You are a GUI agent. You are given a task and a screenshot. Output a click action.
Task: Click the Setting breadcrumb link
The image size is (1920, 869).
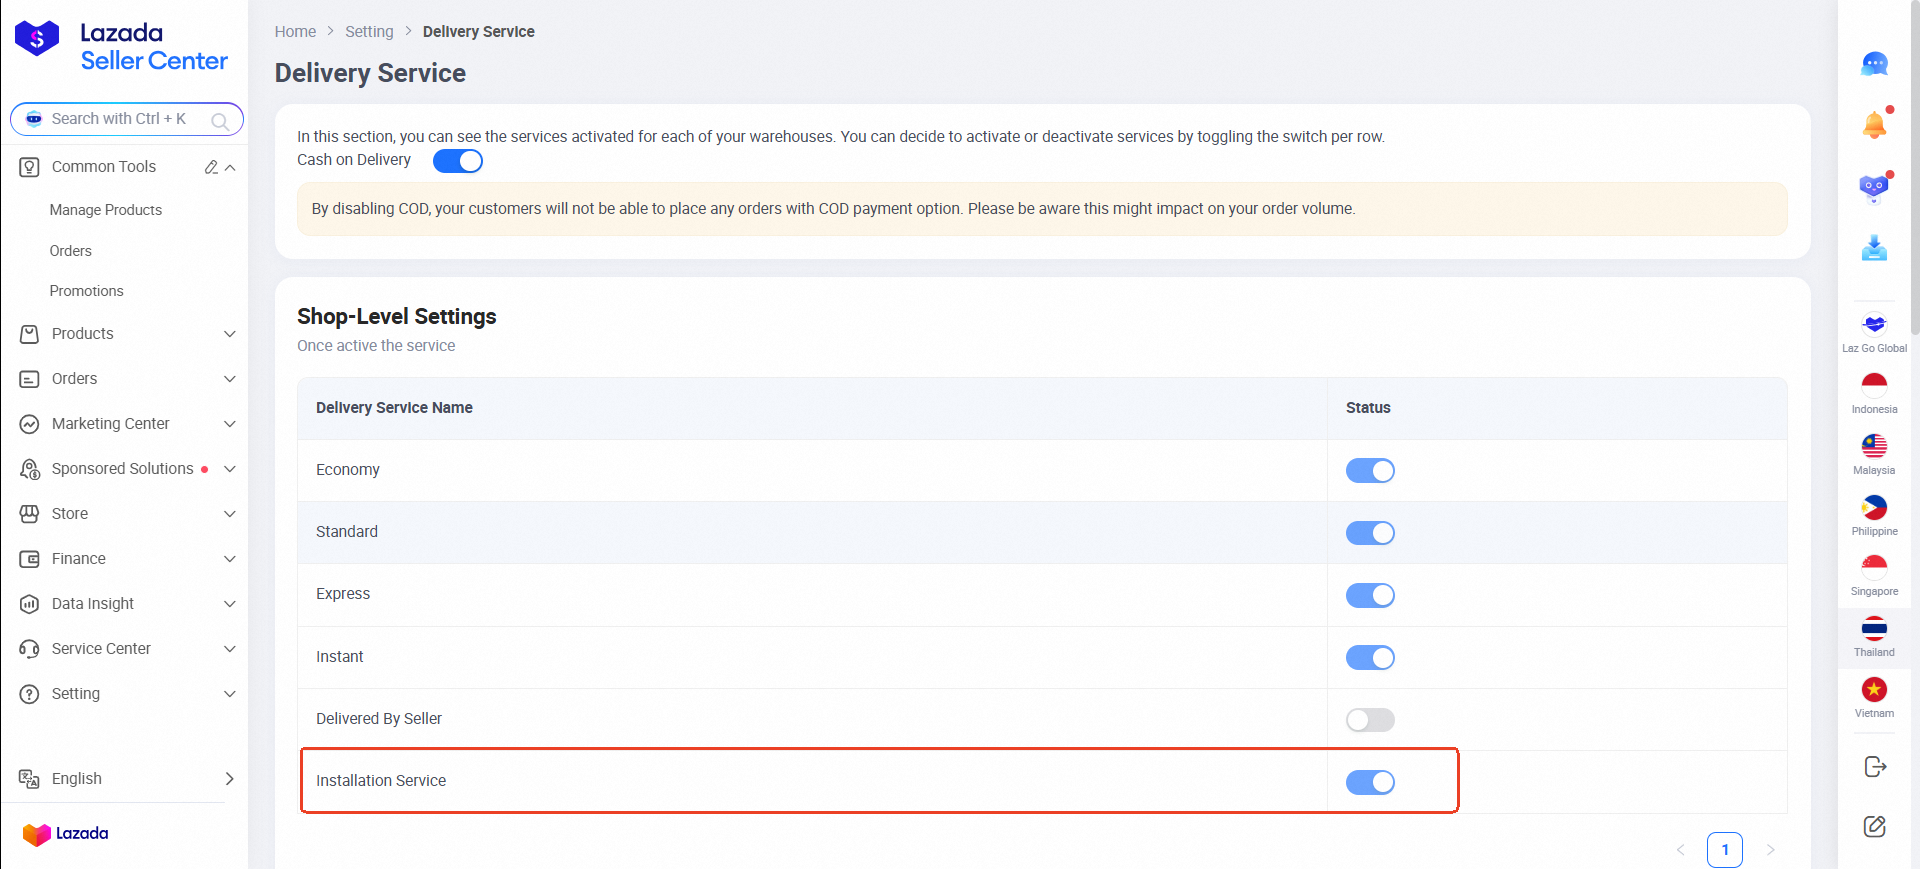[x=369, y=32]
